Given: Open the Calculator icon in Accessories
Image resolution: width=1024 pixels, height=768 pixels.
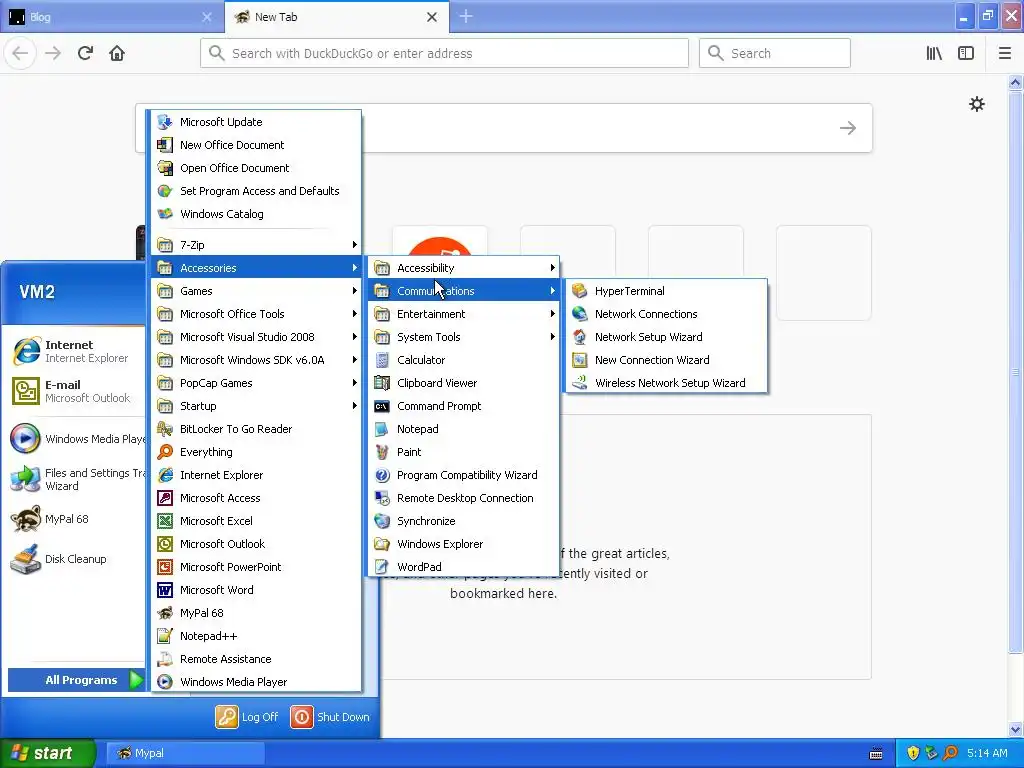Looking at the screenshot, I should coord(382,360).
